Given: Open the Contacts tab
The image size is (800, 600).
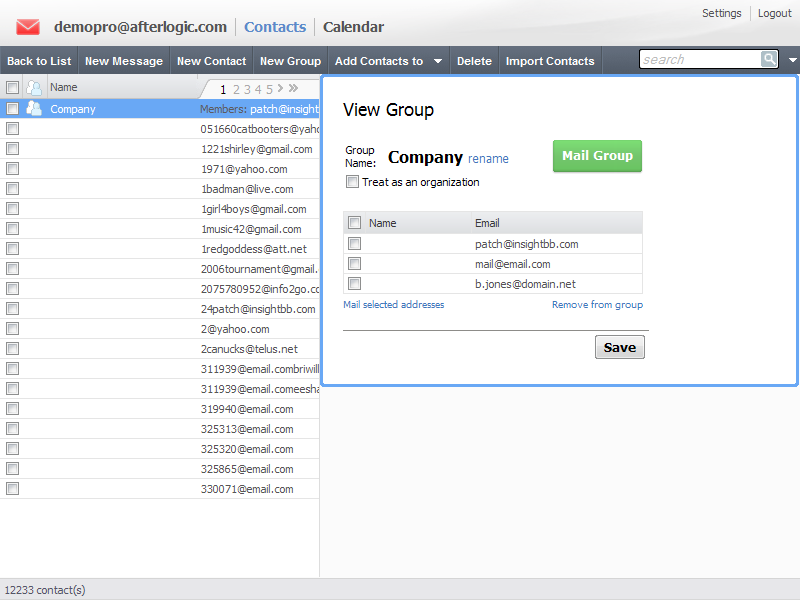Looking at the screenshot, I should pos(275,27).
